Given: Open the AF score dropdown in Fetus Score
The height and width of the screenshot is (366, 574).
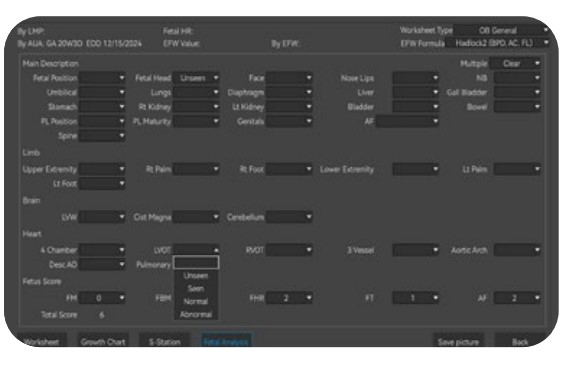Looking at the screenshot, I should [x=517, y=298].
